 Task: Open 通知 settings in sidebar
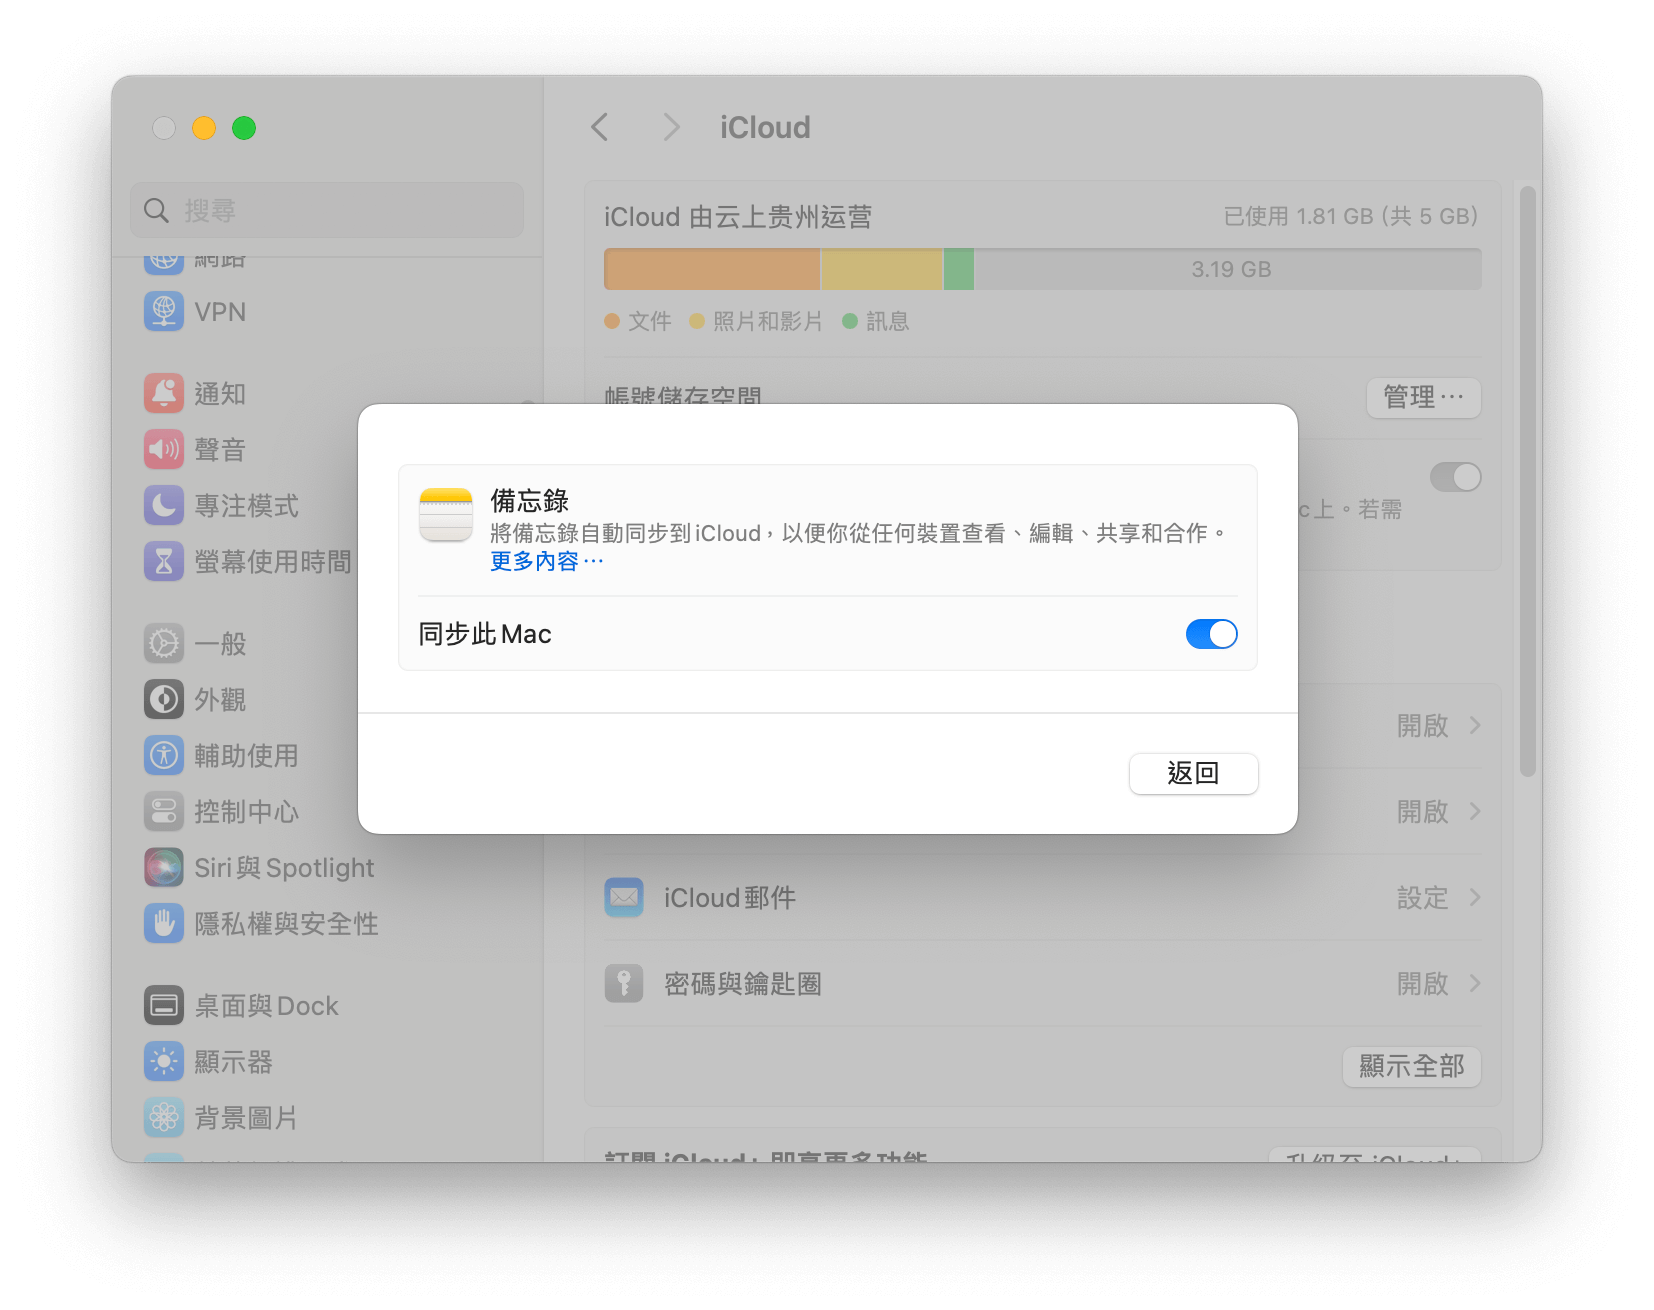tap(220, 393)
